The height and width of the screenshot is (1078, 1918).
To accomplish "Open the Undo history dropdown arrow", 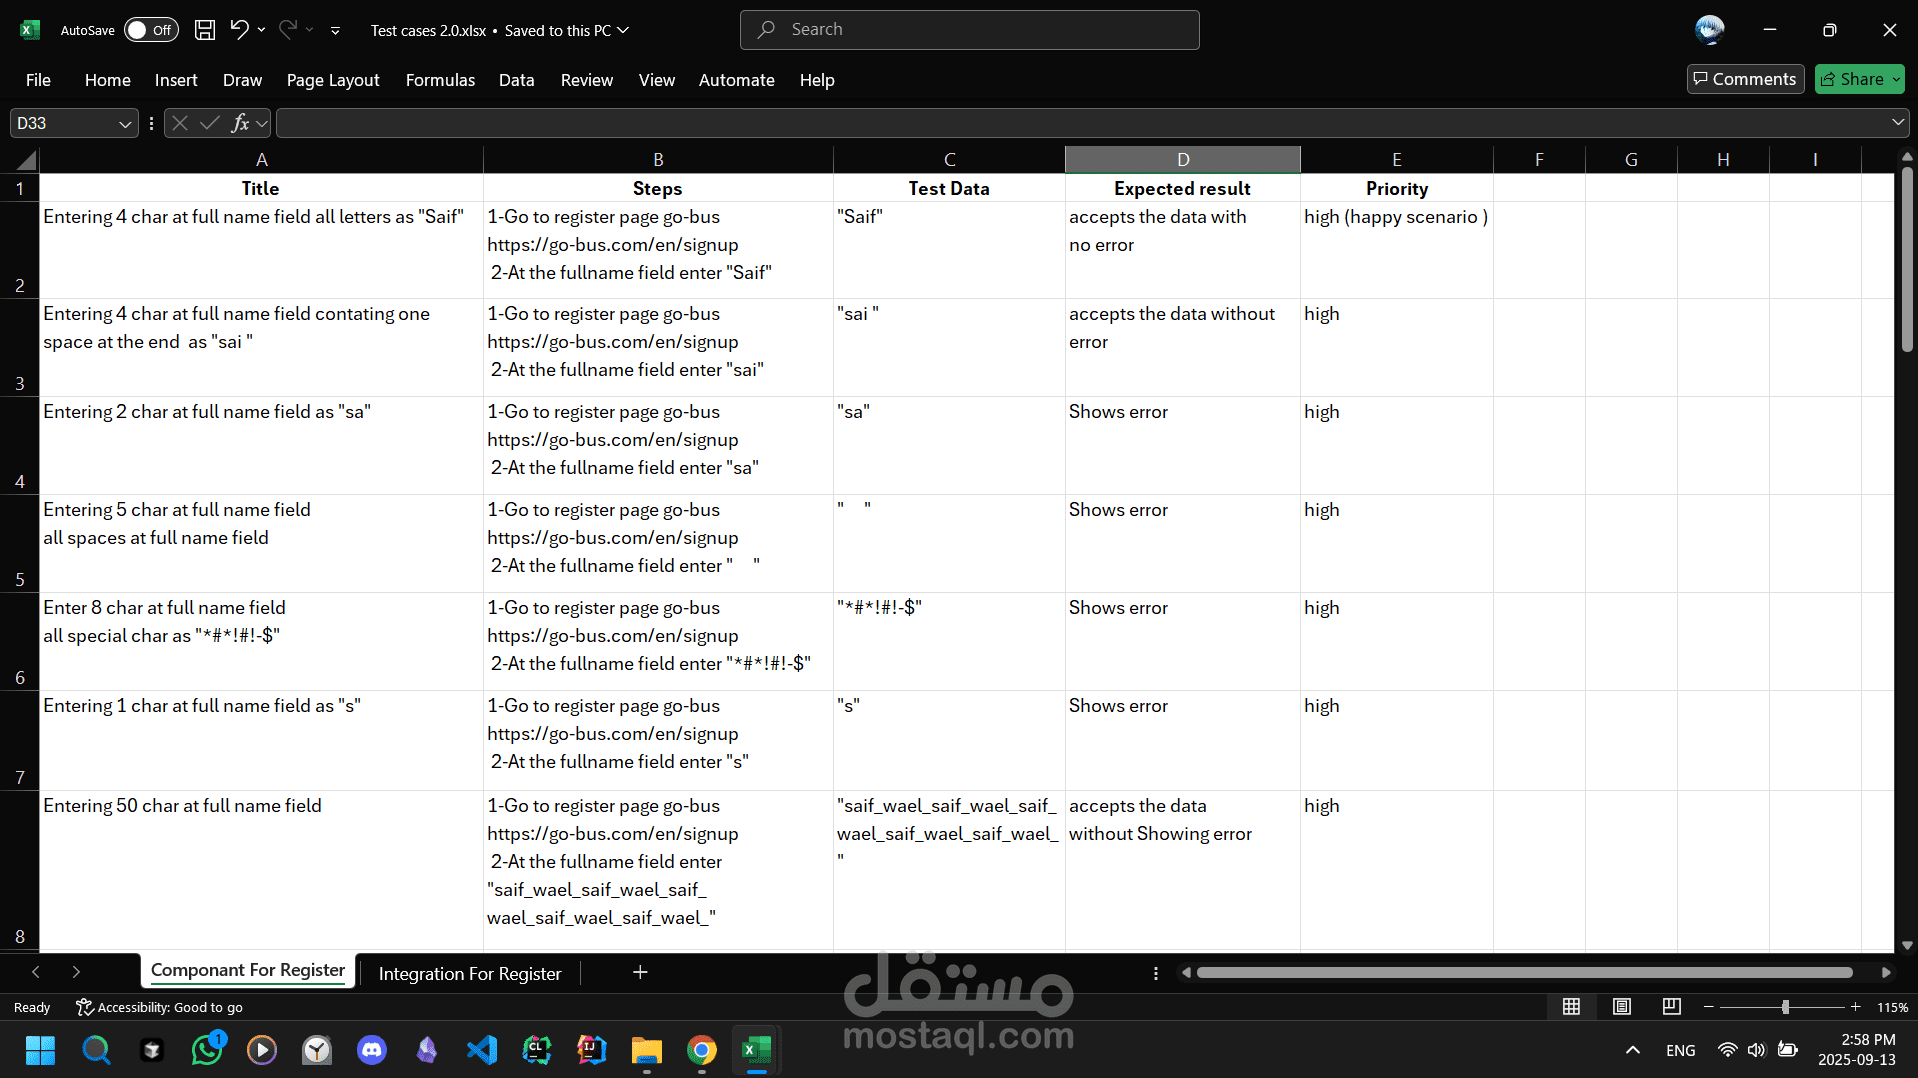I will [x=262, y=30].
